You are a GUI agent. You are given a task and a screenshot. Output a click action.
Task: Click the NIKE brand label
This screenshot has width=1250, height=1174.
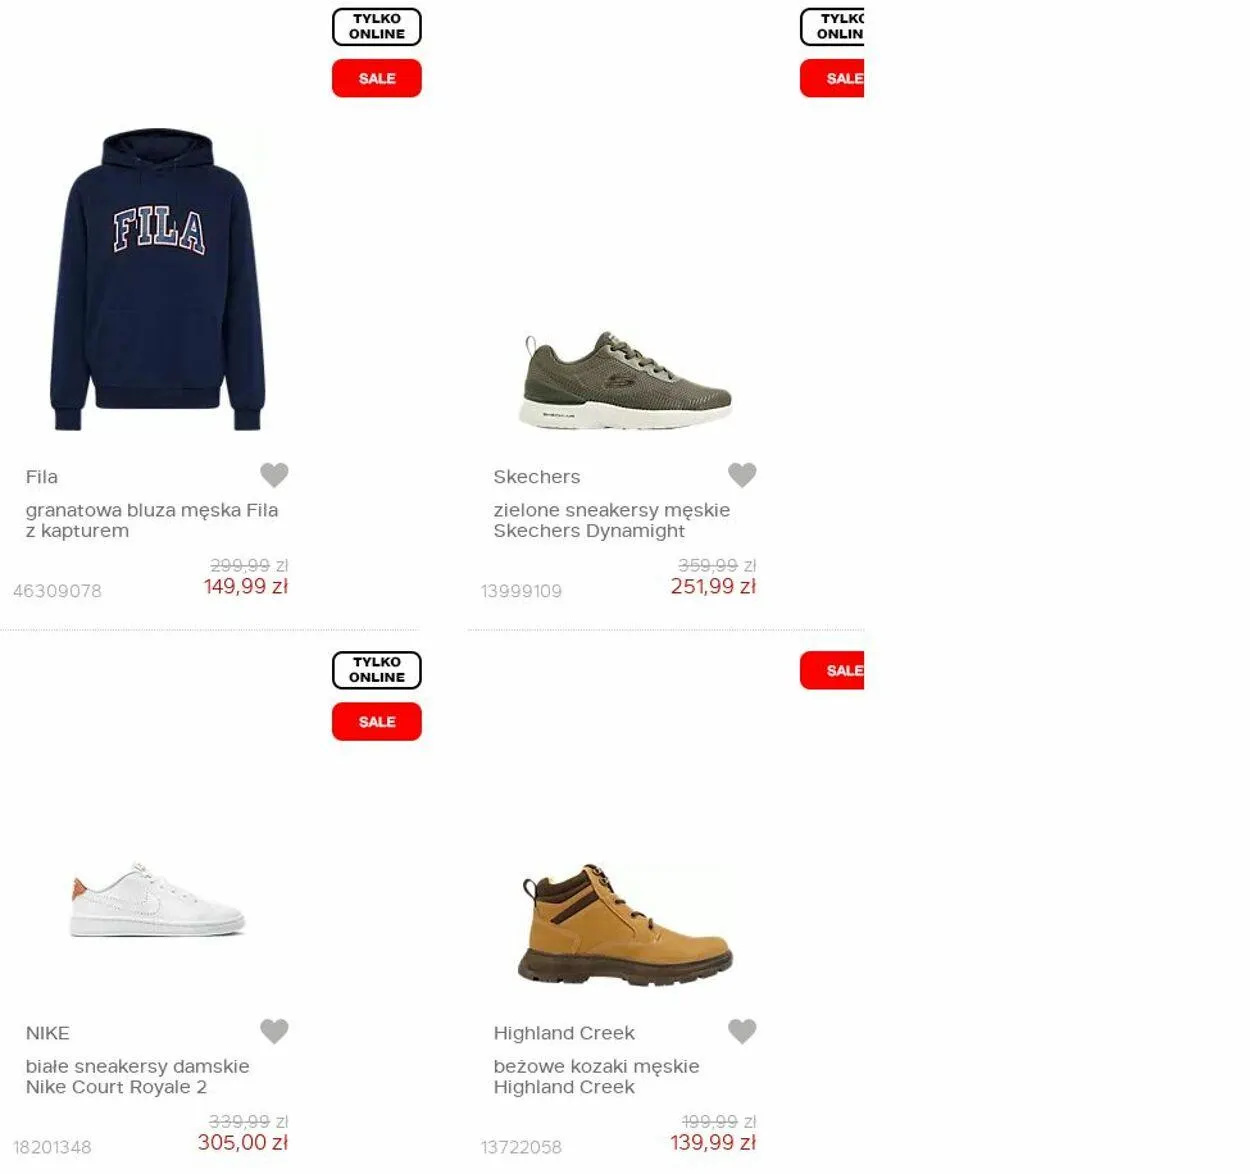[48, 1033]
